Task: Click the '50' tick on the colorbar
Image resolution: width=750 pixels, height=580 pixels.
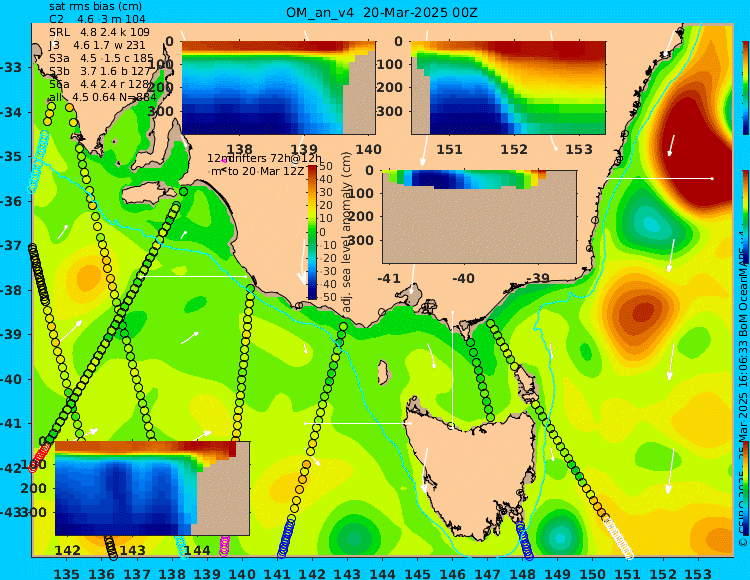Action: click(x=326, y=166)
